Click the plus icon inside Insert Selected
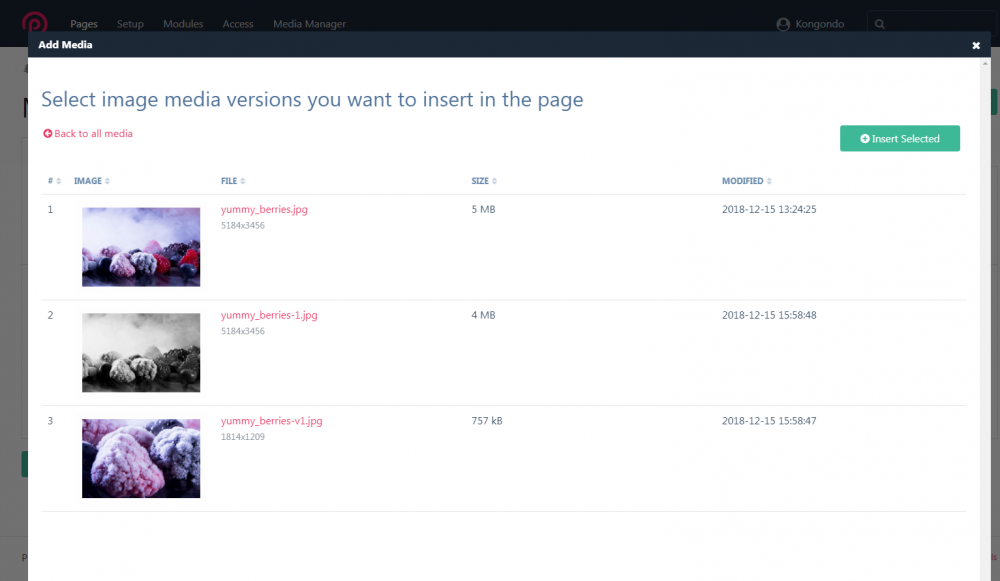 867,138
